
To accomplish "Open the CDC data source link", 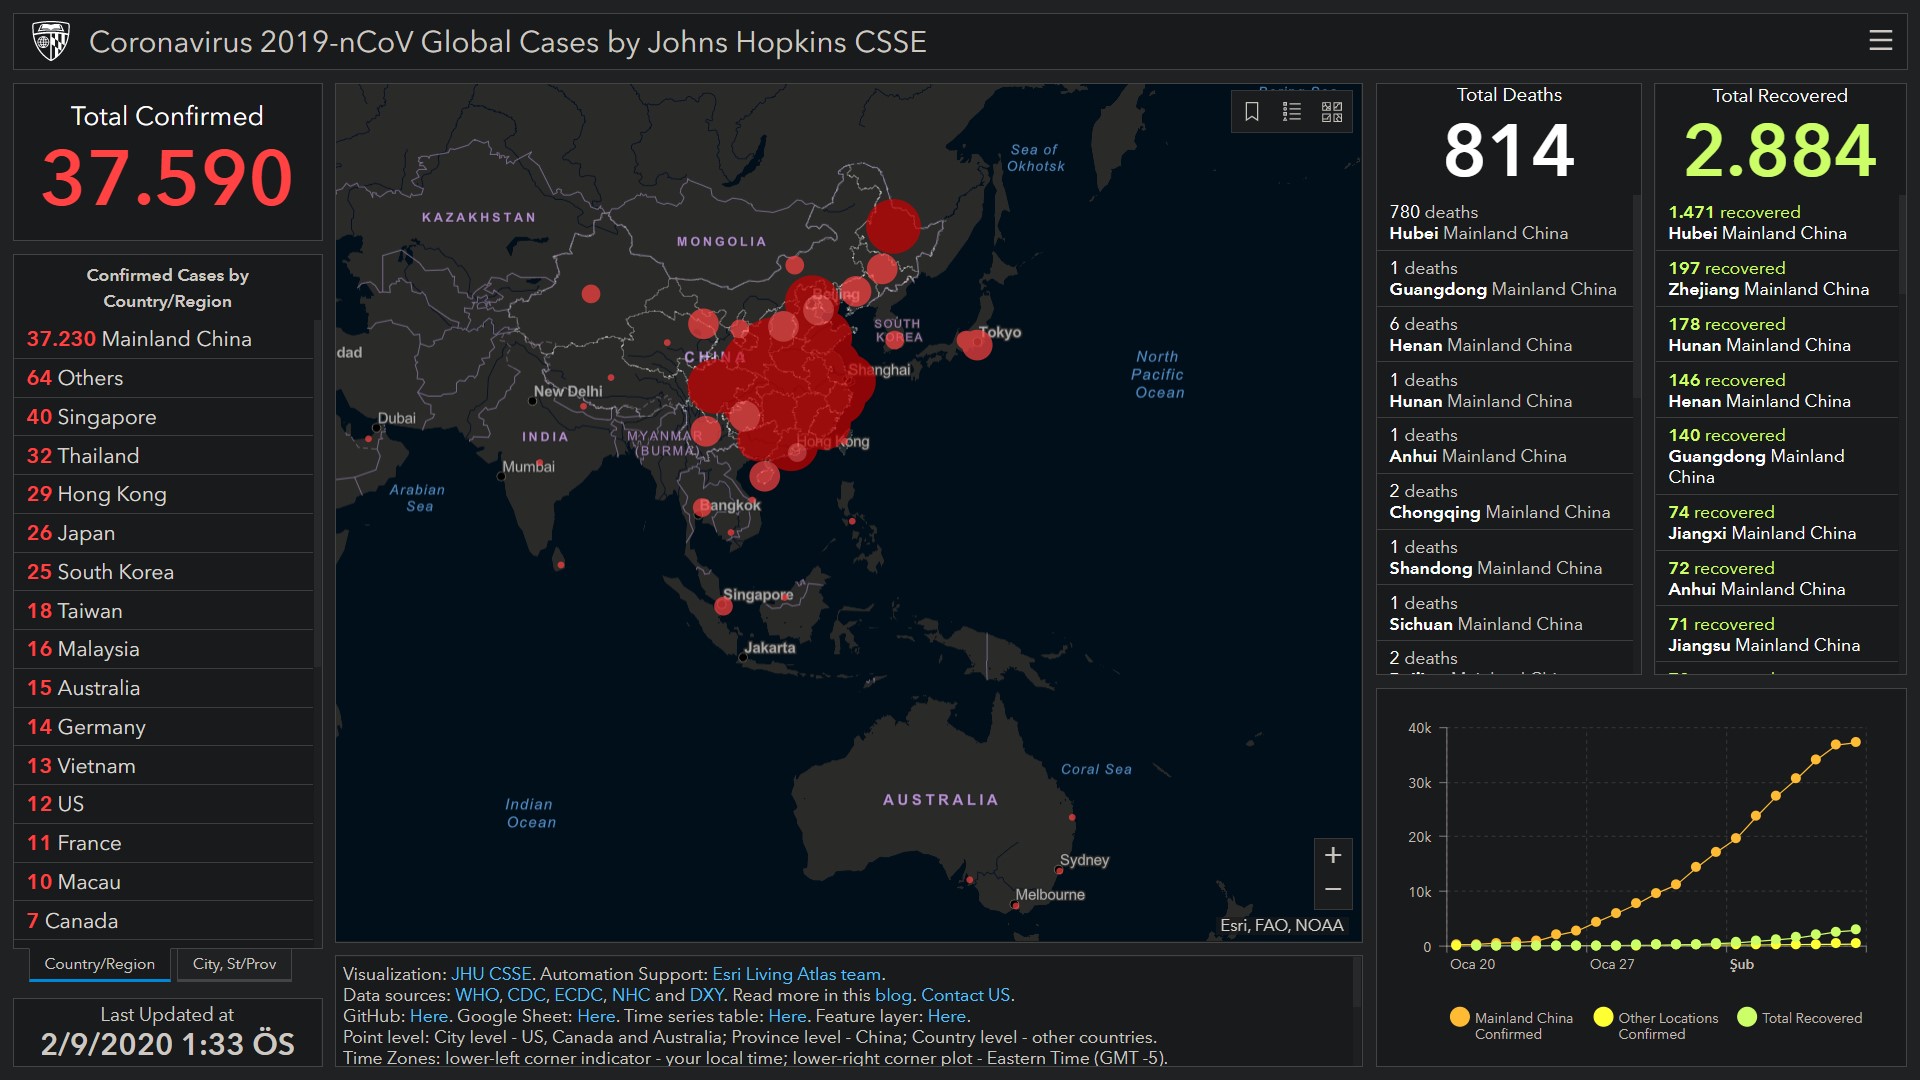I will 526,995.
